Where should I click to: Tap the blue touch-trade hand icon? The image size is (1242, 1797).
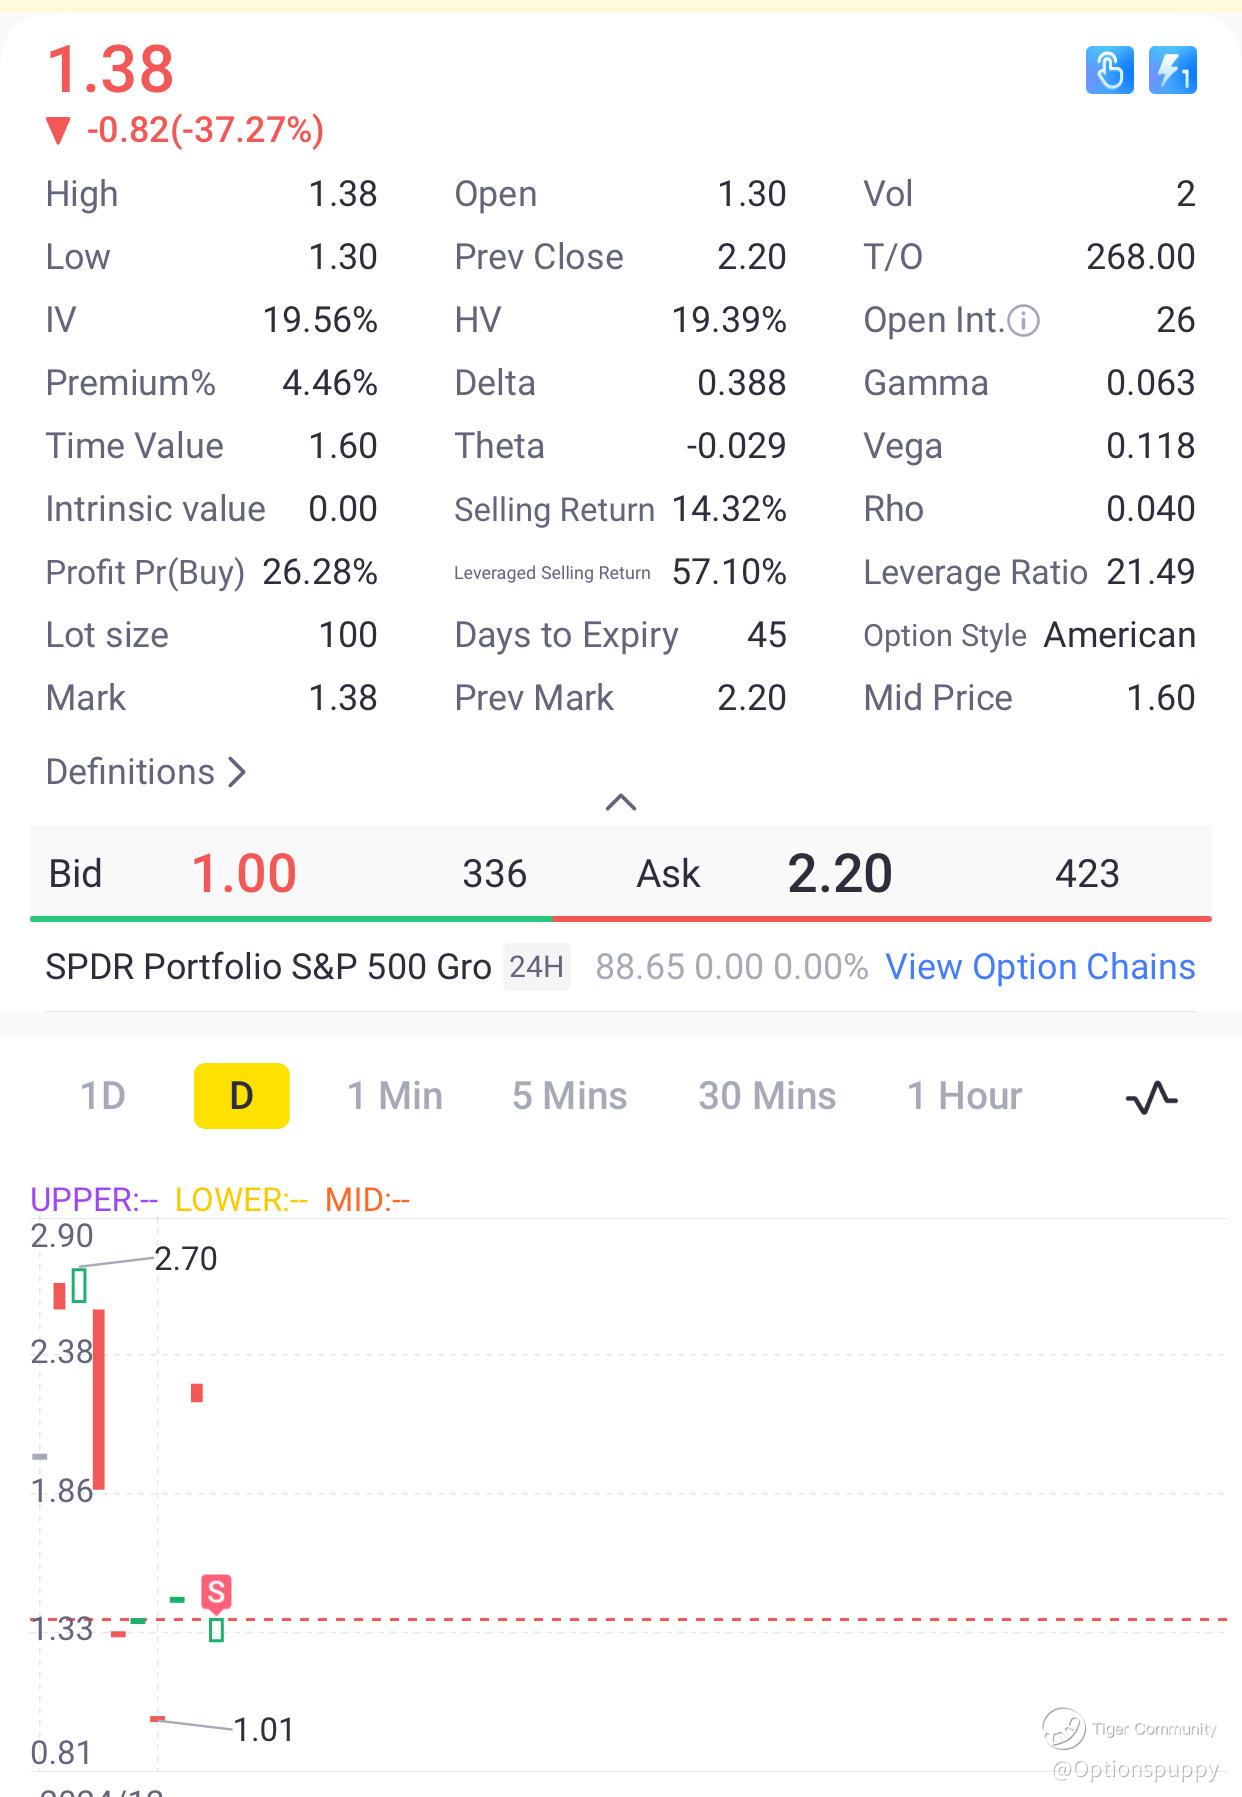(1110, 71)
